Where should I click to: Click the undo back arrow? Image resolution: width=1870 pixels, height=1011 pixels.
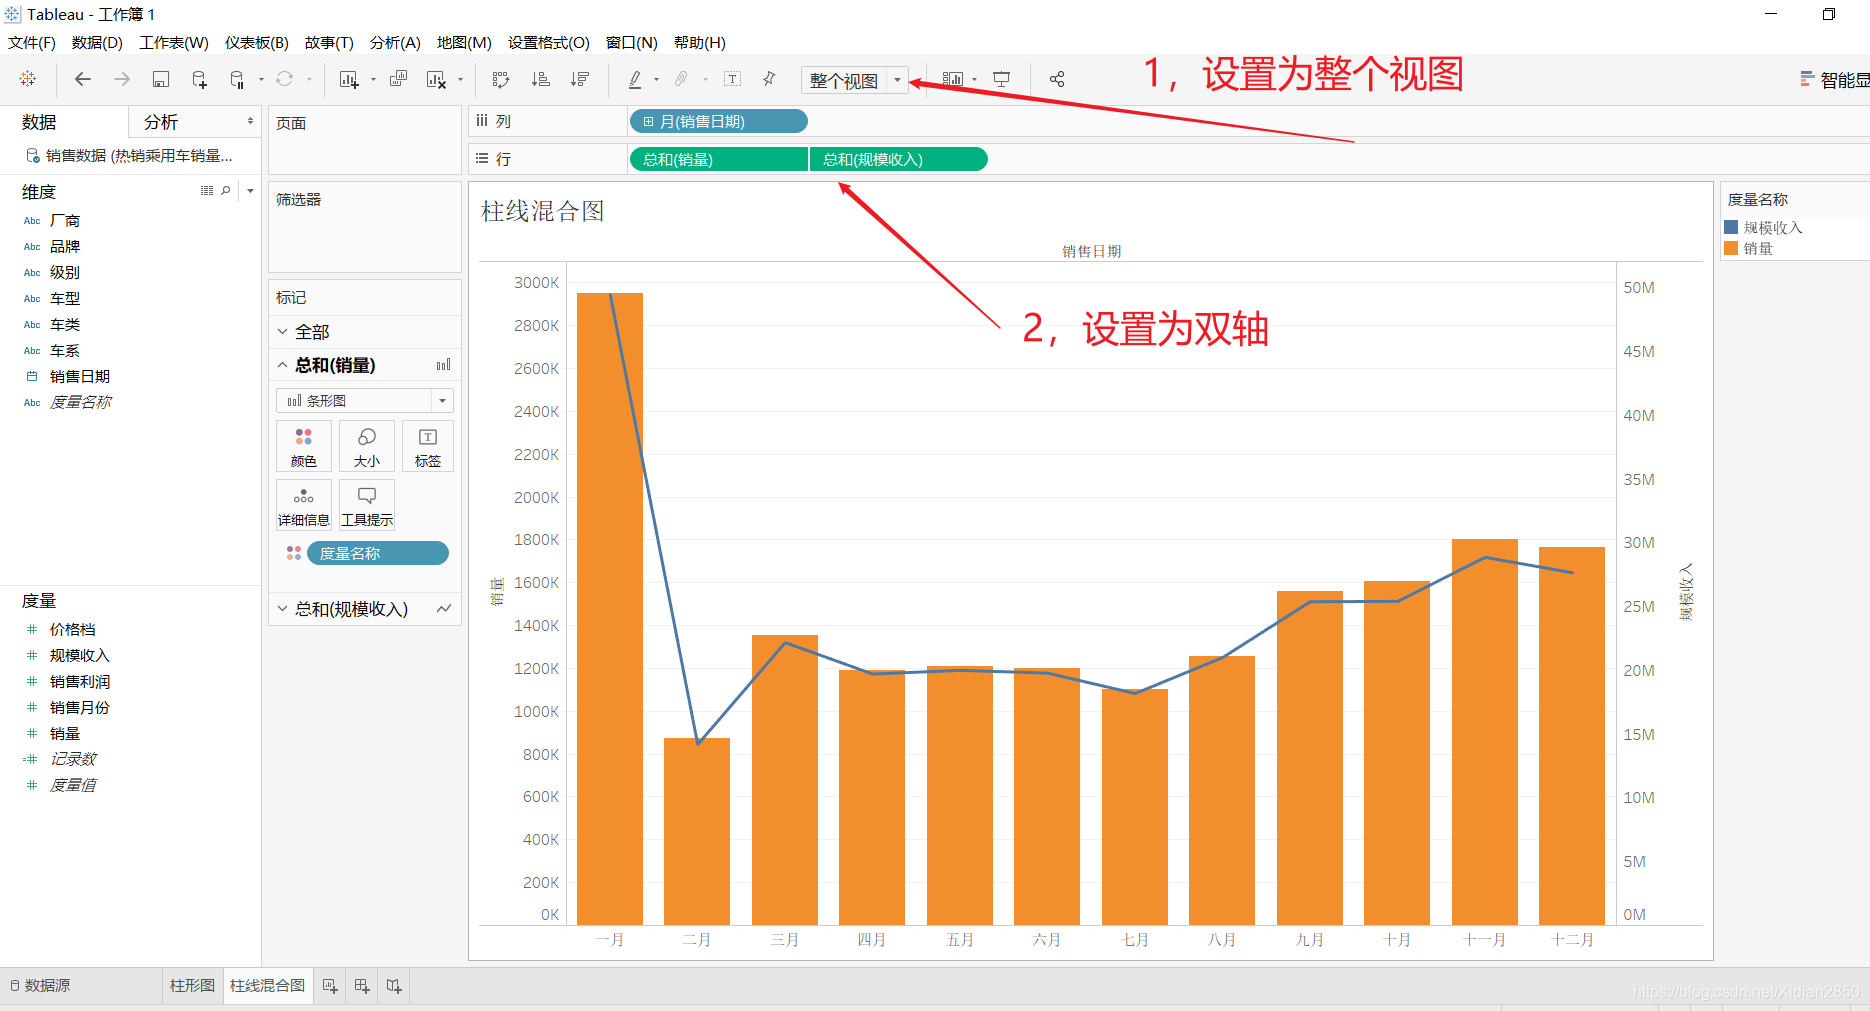83,79
